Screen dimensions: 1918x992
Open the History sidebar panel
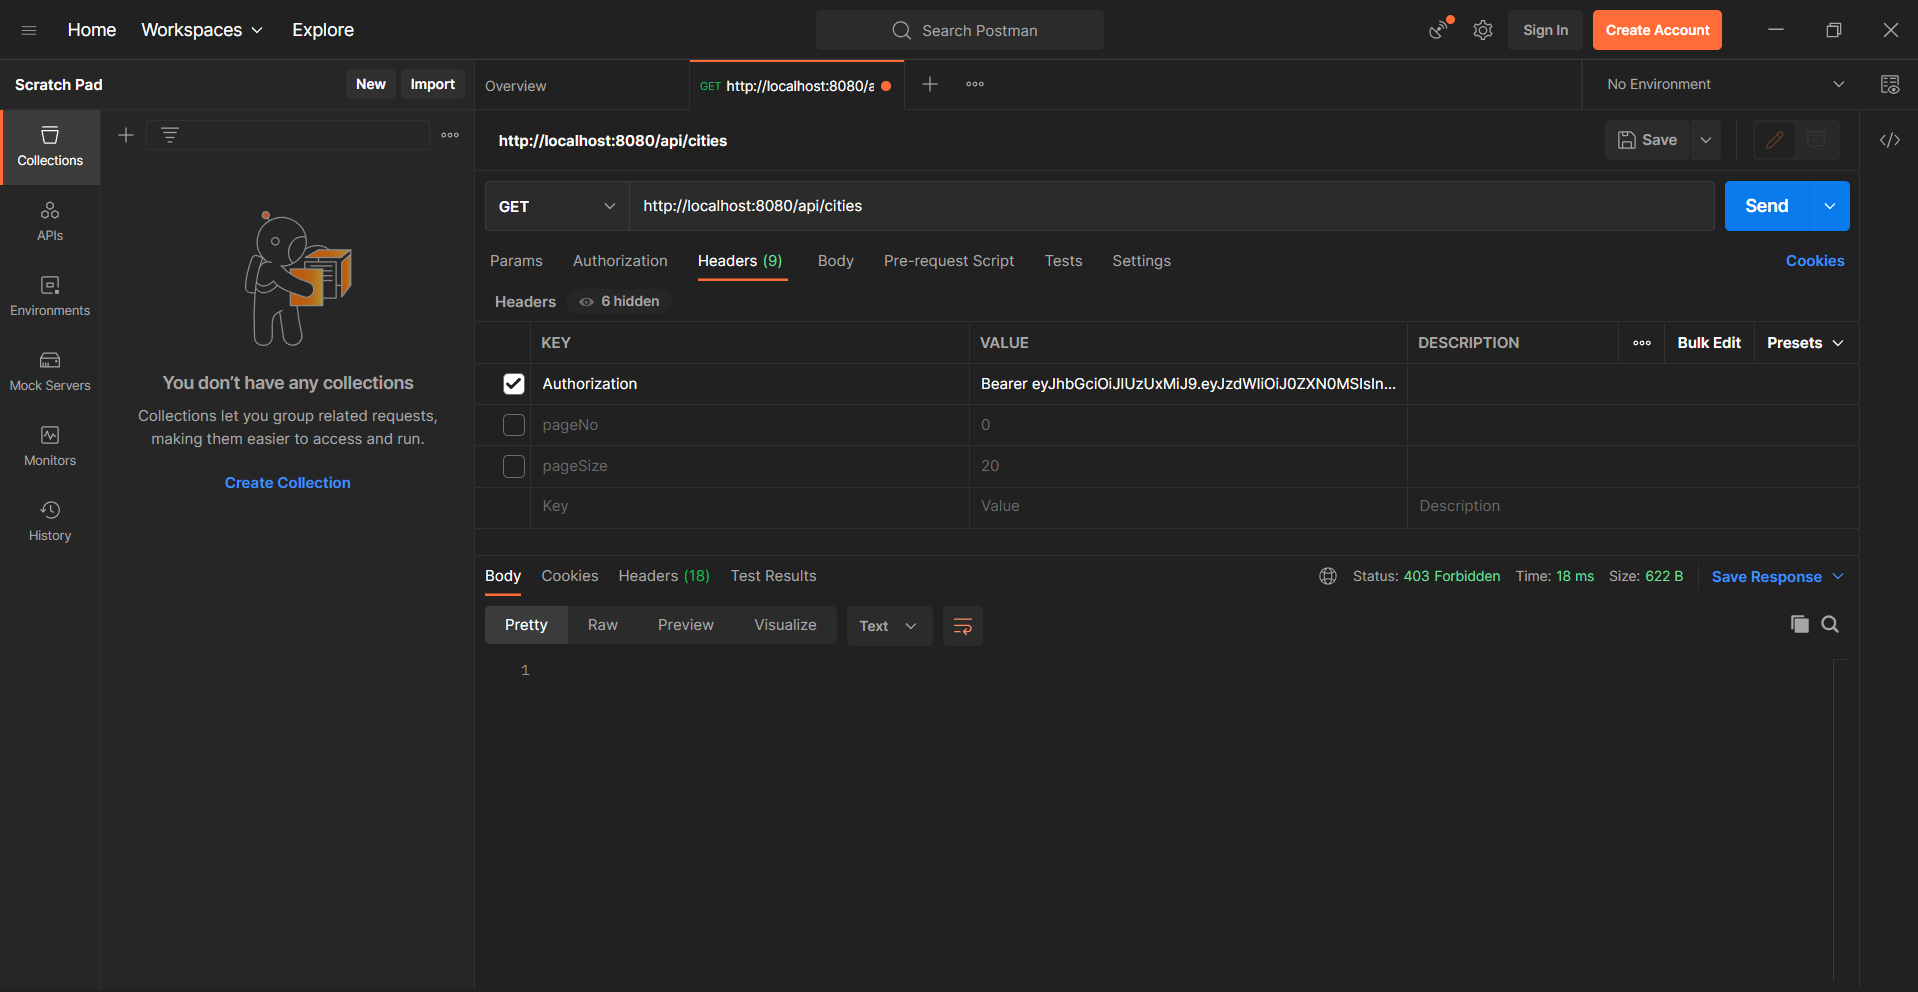click(x=50, y=522)
